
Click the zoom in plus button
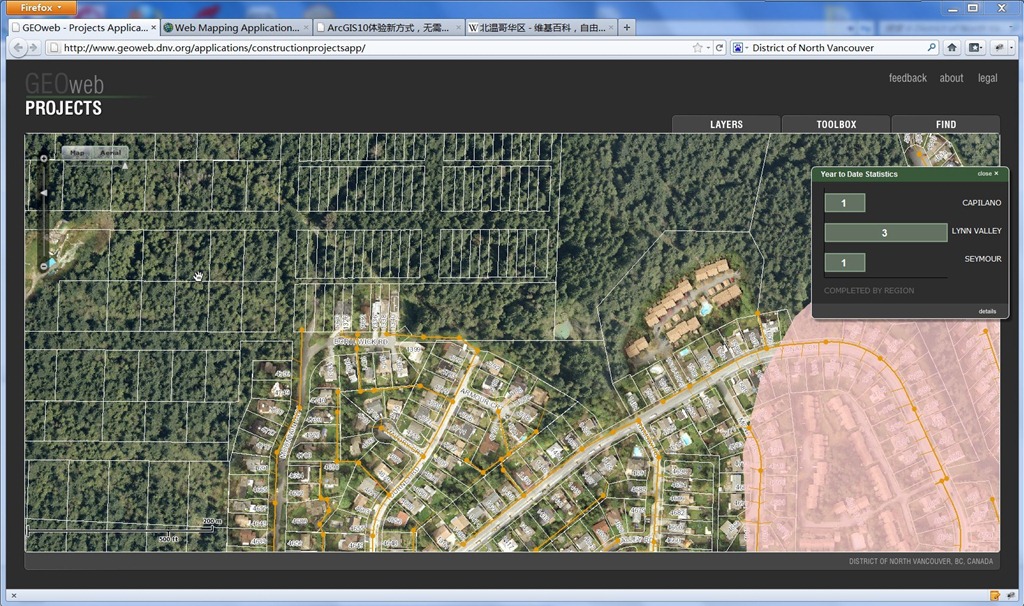[x=44, y=158]
